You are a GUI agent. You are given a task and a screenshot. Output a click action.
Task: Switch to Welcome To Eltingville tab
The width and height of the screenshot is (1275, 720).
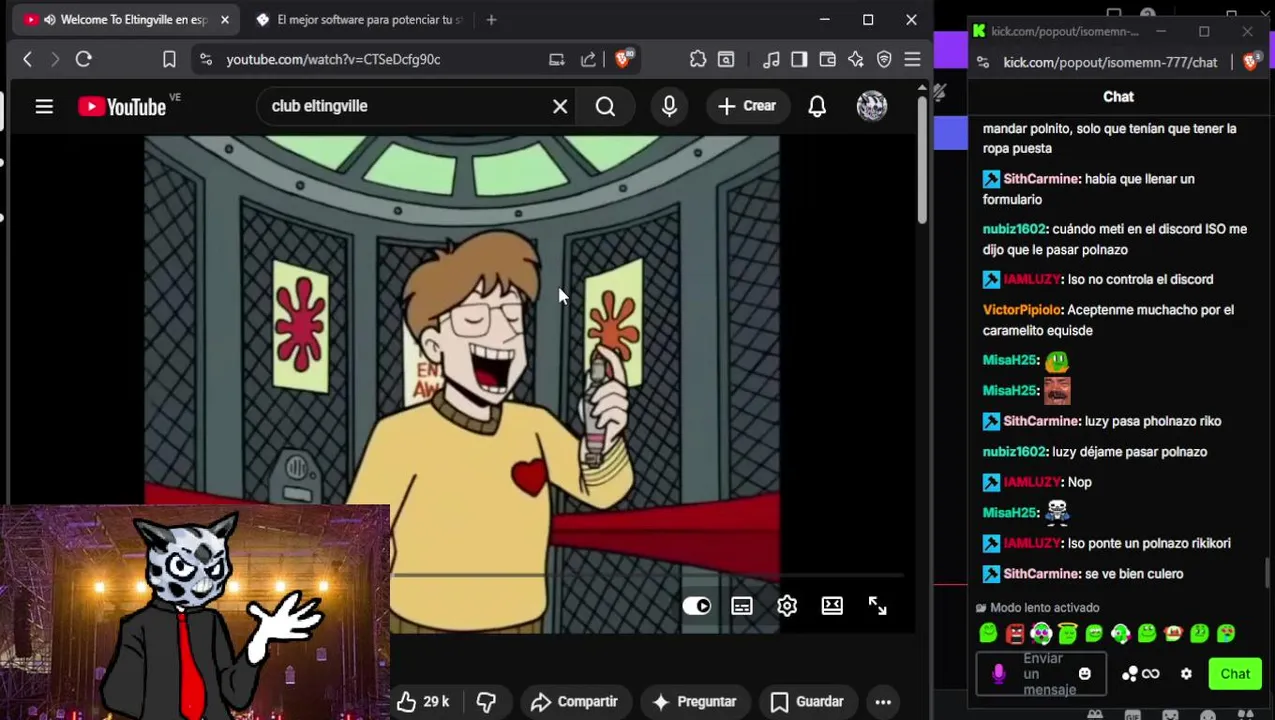tap(125, 20)
